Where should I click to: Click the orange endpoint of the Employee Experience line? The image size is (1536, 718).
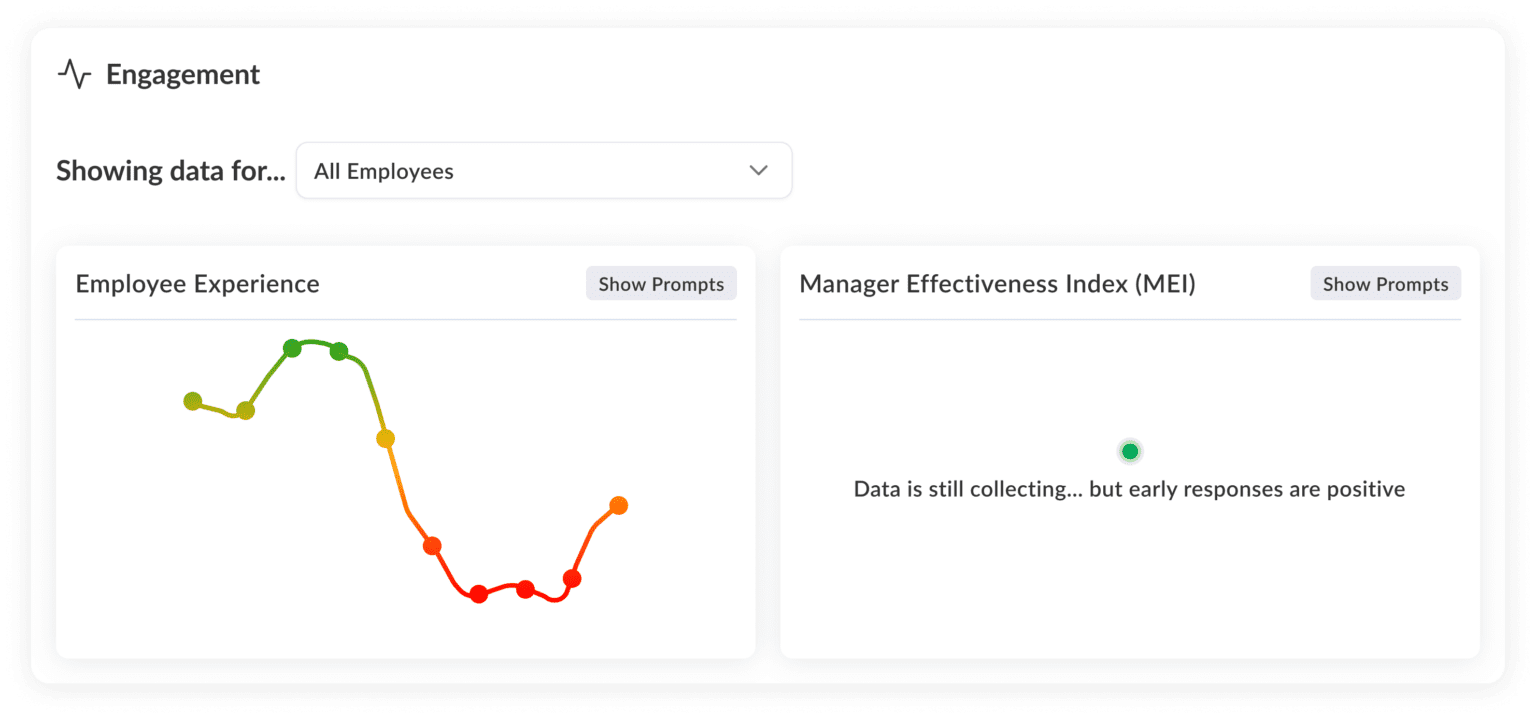pyautogui.click(x=619, y=505)
